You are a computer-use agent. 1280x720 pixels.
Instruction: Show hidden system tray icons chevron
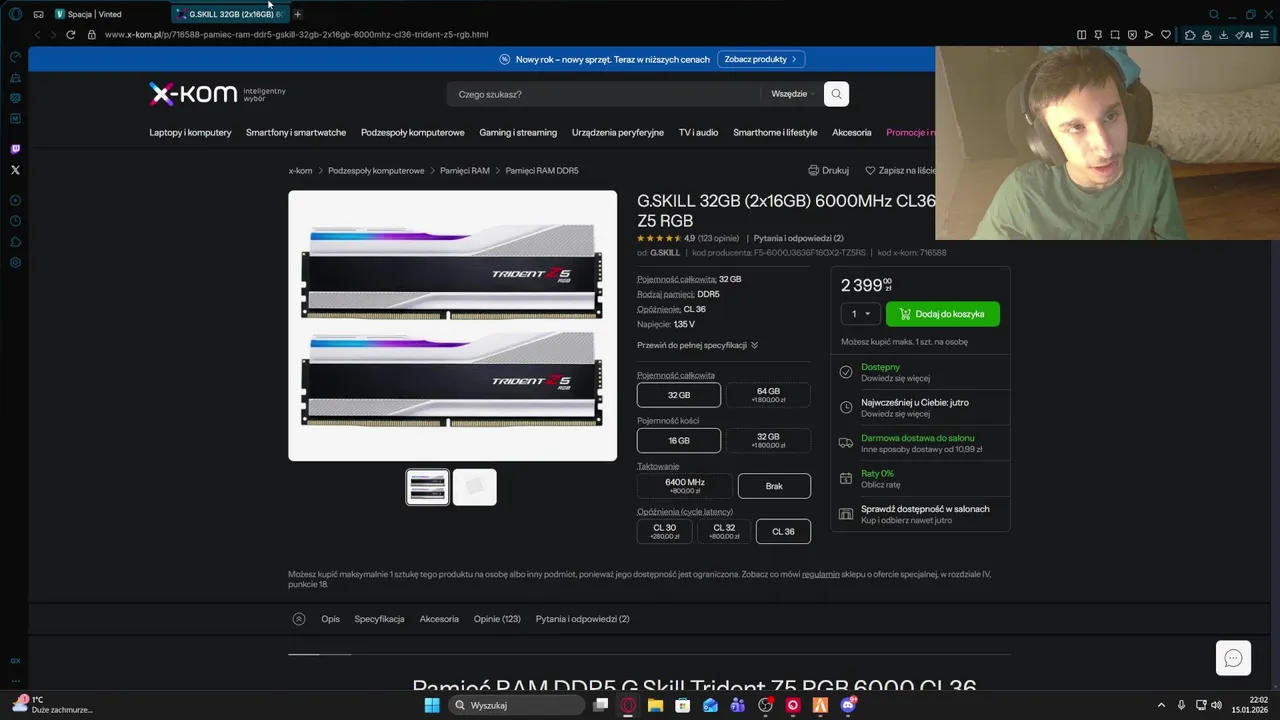pyautogui.click(x=1161, y=705)
